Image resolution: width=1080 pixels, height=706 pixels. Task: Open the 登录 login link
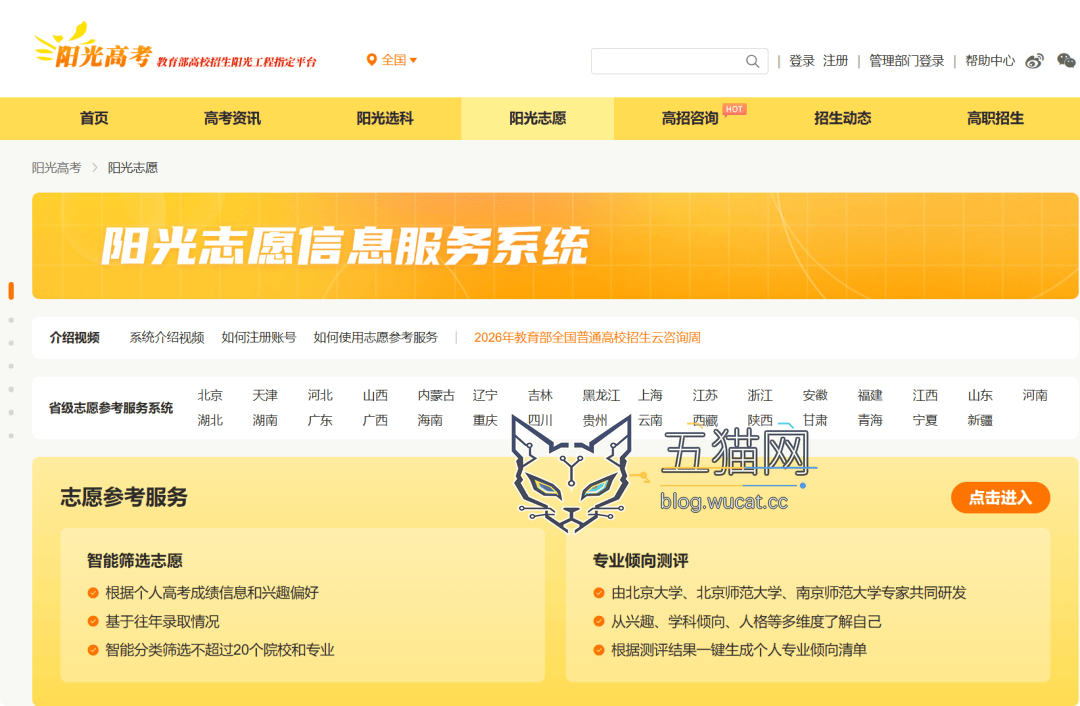[x=802, y=61]
